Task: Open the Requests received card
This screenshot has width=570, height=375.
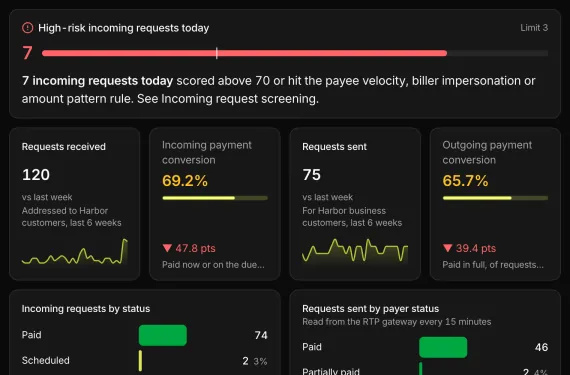Action: pos(75,204)
